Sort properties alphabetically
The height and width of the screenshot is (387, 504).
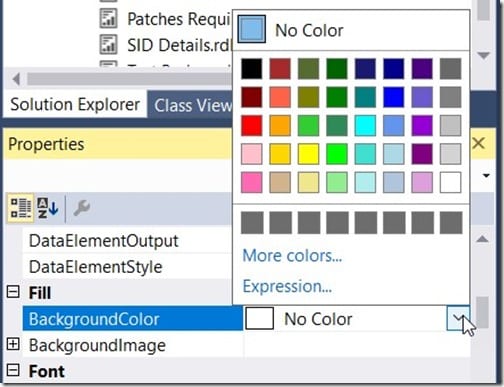[x=47, y=208]
